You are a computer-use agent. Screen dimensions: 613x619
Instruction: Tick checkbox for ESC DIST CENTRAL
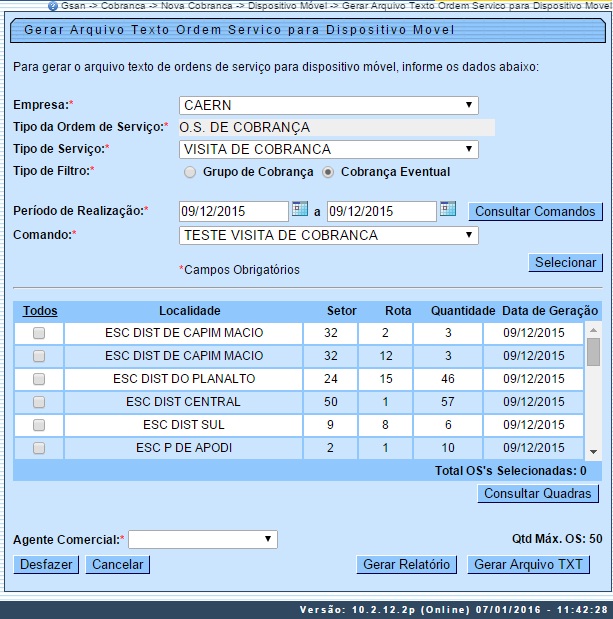[x=39, y=402]
